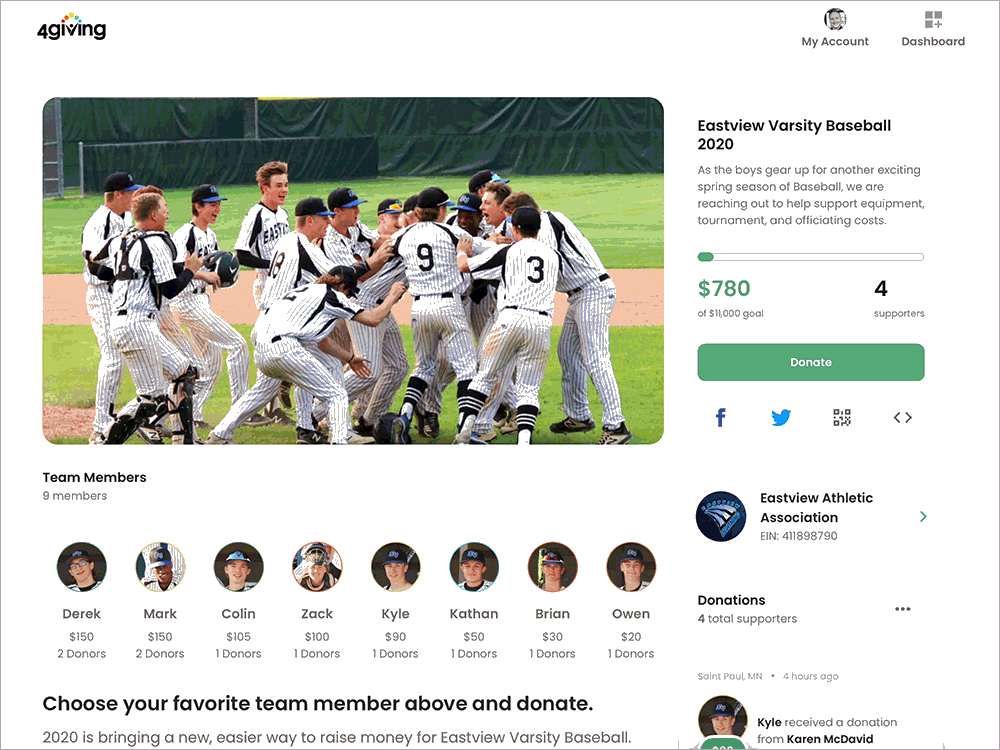Select the Dashboard menu label
Screen dimensions: 1000x750
pyautogui.click(x=933, y=41)
